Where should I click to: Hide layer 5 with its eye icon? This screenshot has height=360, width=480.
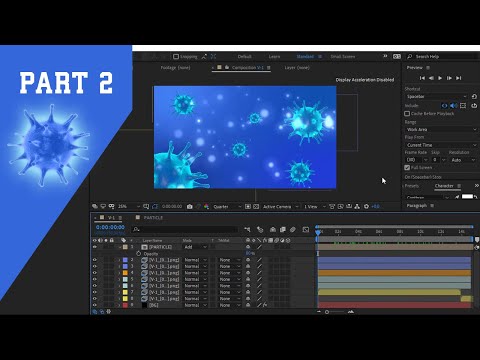pos(95,279)
